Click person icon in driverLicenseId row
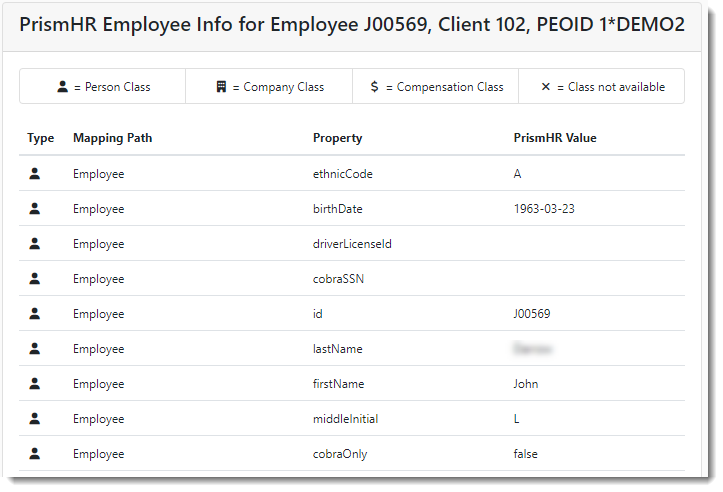 tap(35, 244)
